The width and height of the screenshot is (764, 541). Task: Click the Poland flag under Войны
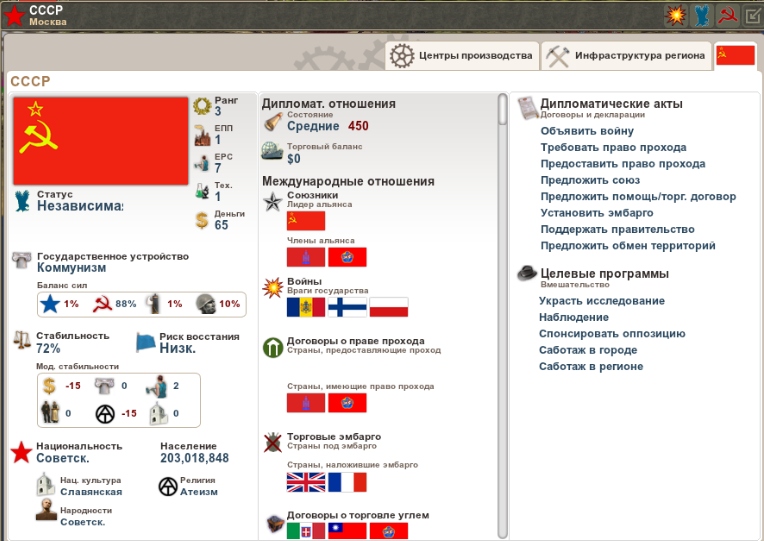[388, 308]
